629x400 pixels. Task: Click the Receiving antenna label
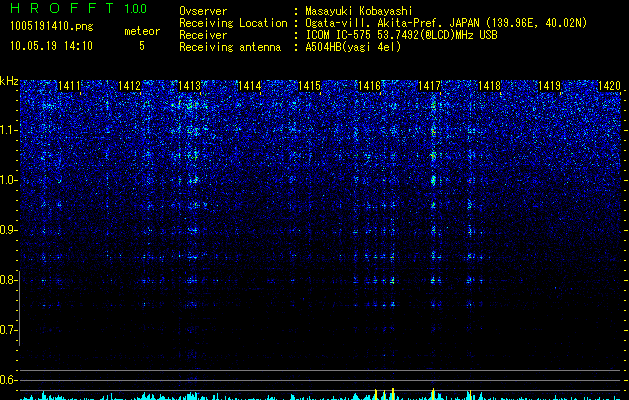point(230,47)
